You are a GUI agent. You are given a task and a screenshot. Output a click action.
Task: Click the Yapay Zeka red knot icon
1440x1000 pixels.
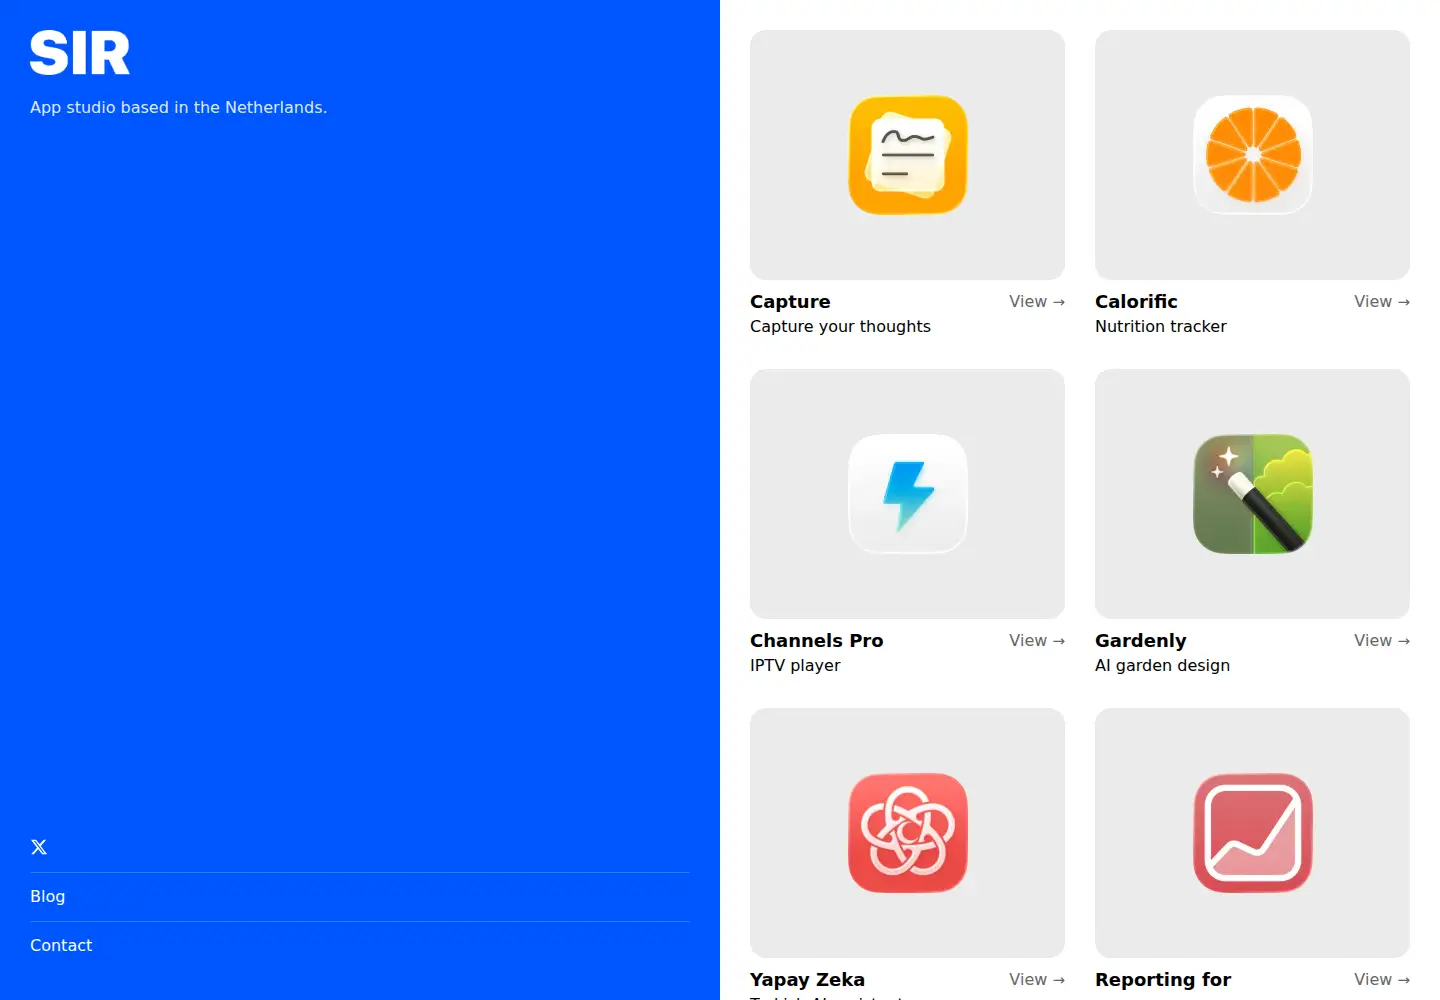coord(908,833)
